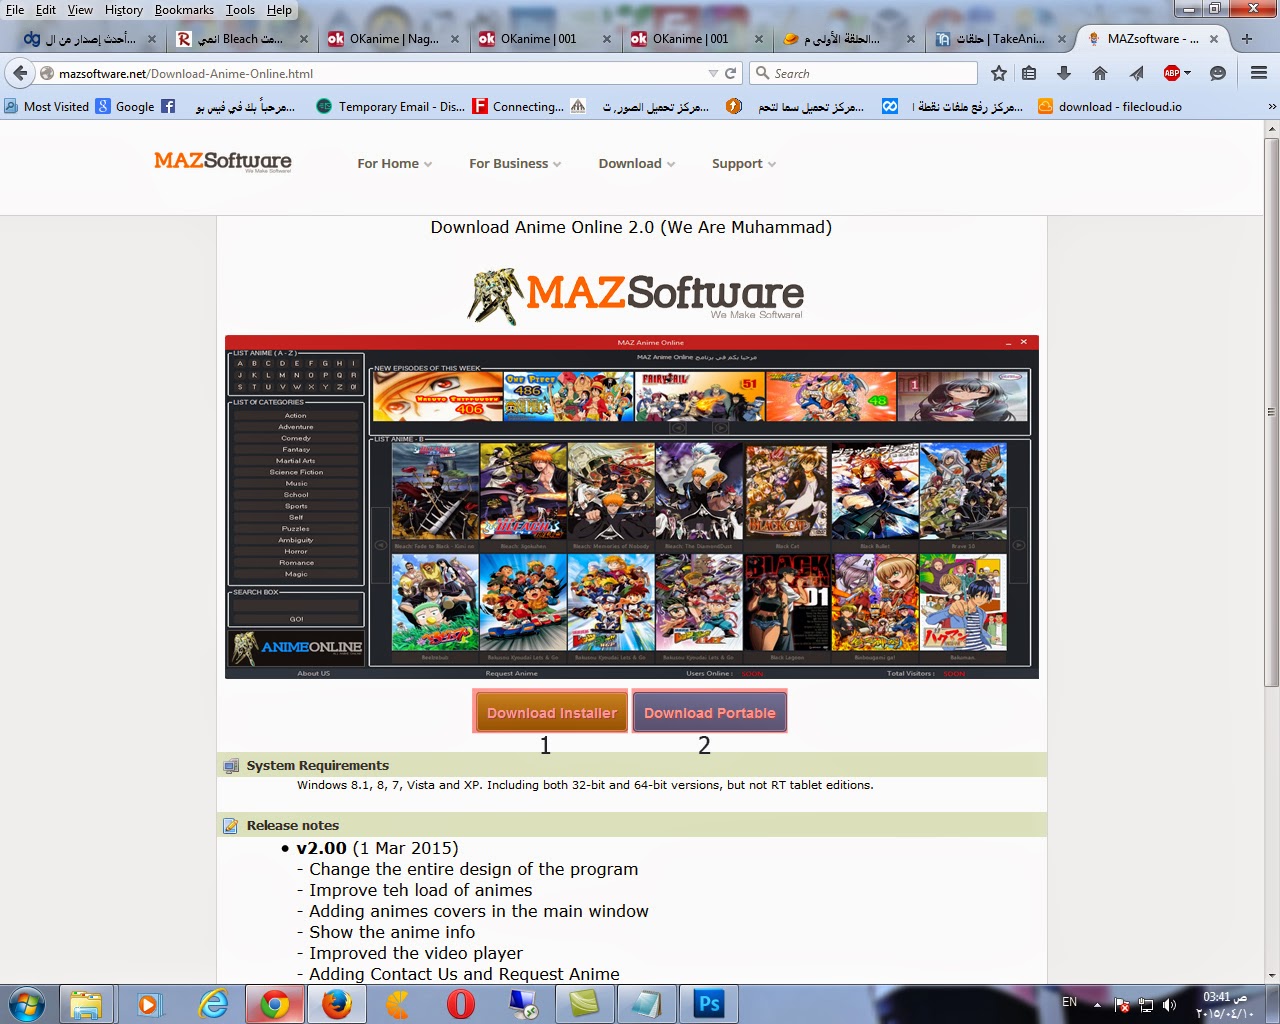Open a new tab with the plus button
The width and height of the screenshot is (1280, 1024).
(1247, 39)
